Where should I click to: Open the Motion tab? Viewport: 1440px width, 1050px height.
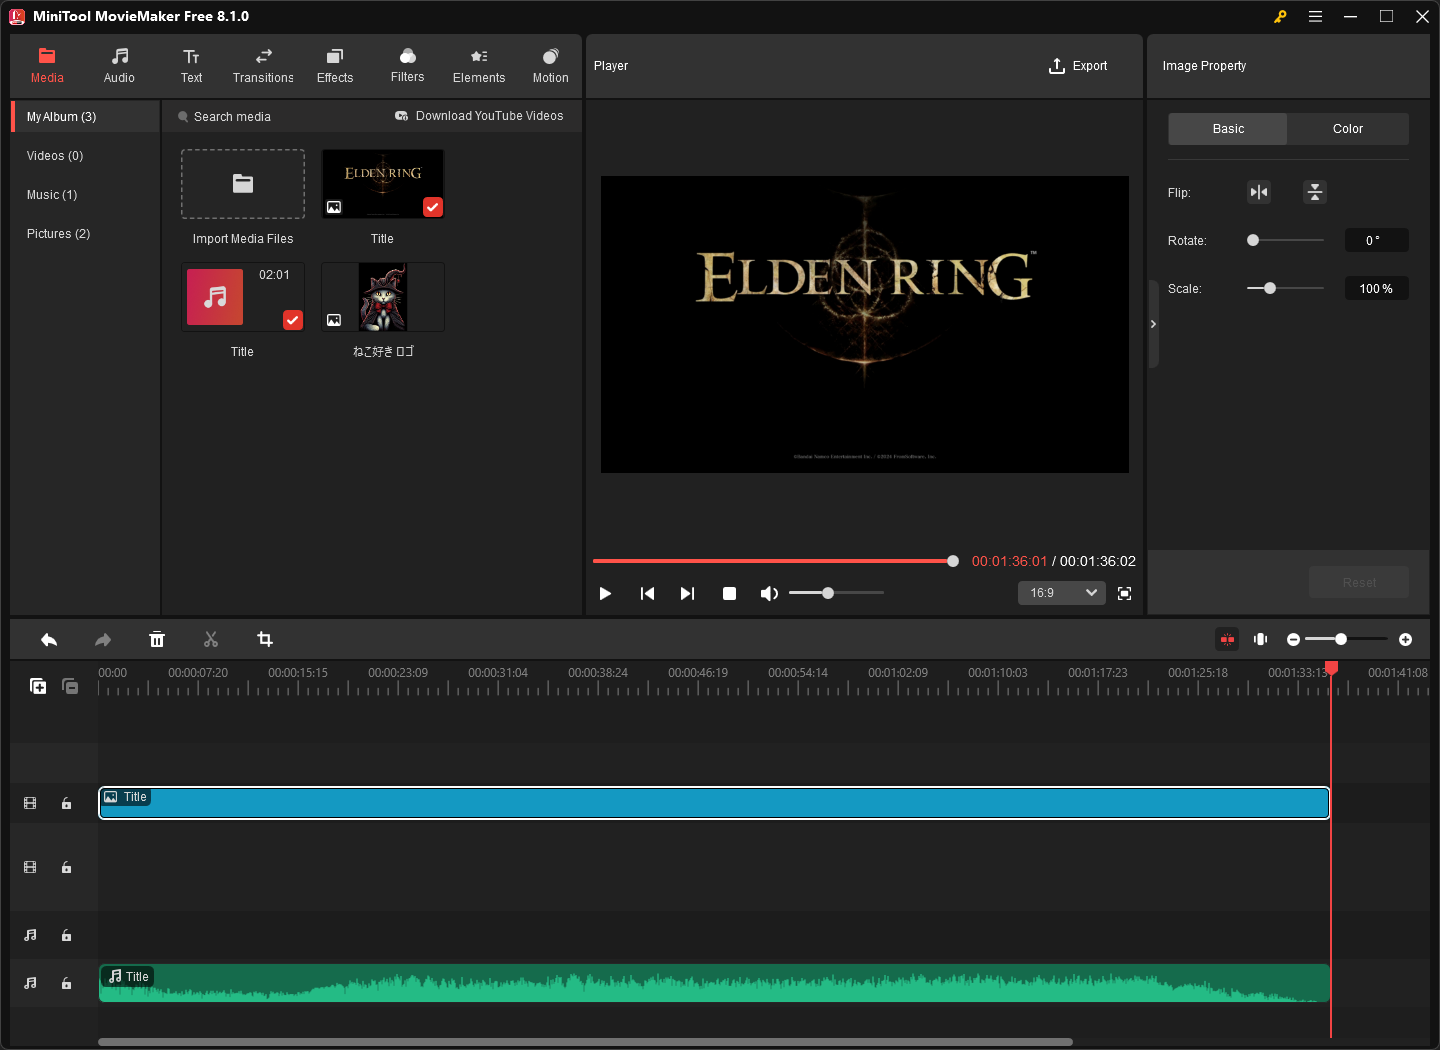point(550,65)
